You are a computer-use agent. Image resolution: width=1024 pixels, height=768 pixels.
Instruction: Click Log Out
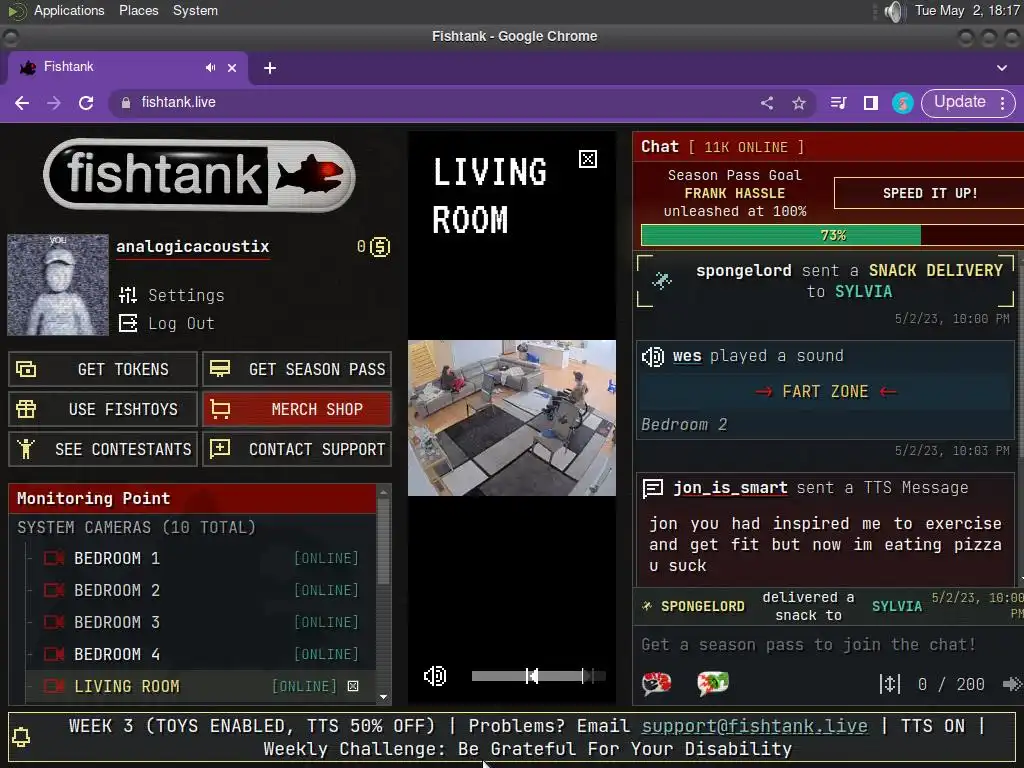167,323
